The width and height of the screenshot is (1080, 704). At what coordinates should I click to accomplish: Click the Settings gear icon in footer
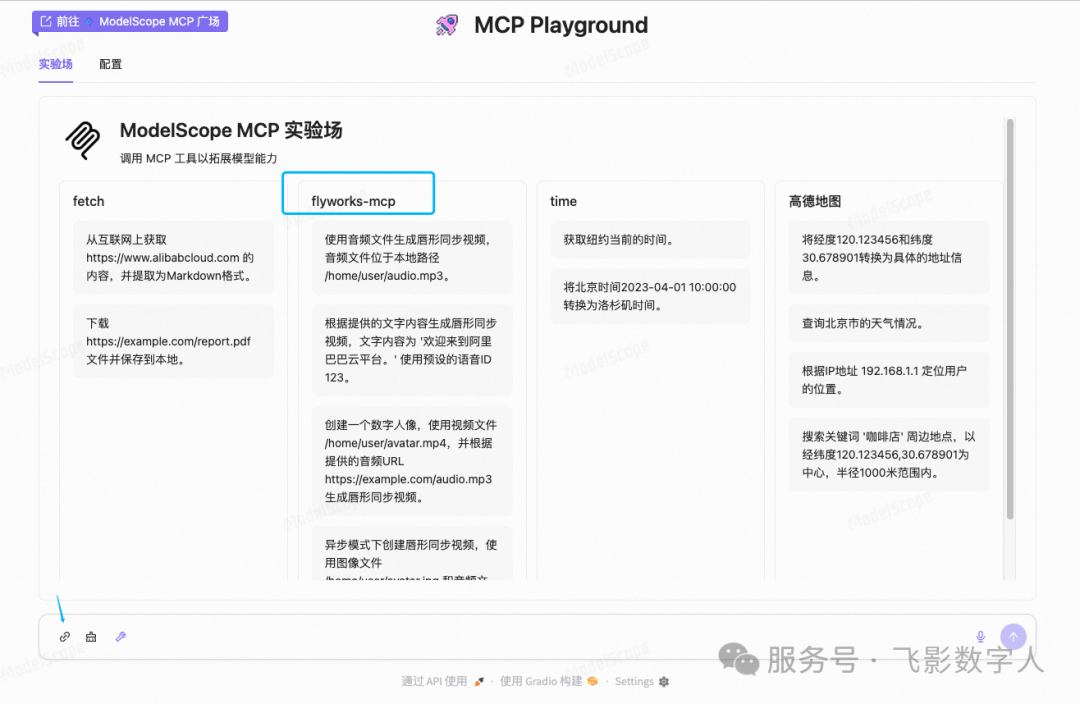[664, 681]
